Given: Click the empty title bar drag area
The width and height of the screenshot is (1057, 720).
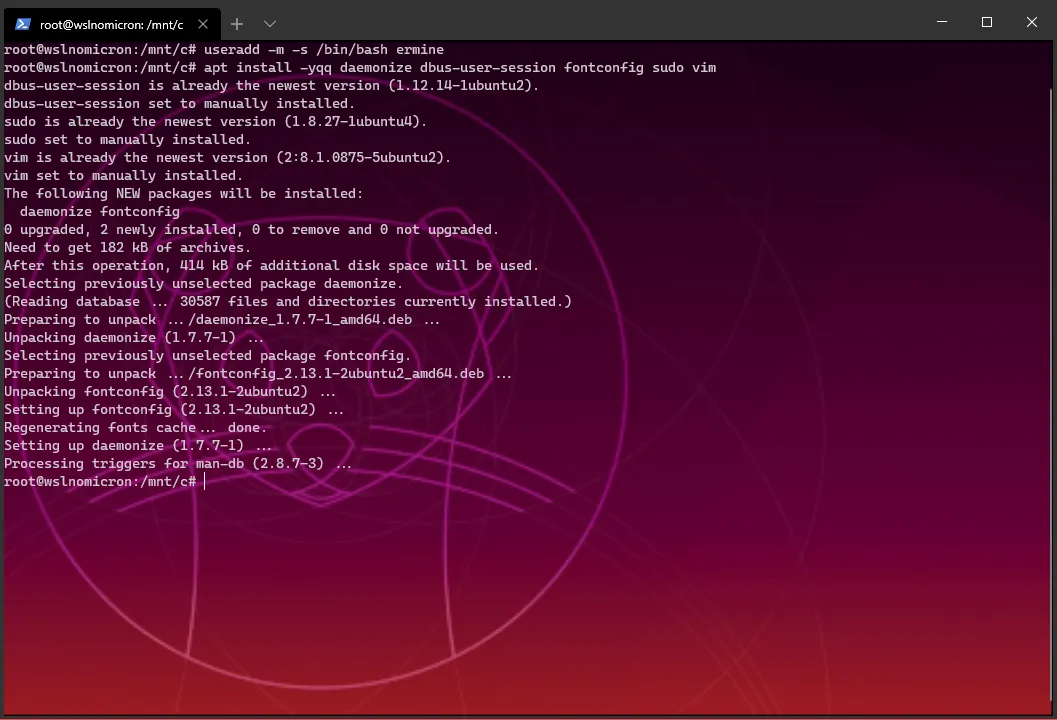Looking at the screenshot, I should (x=600, y=22).
